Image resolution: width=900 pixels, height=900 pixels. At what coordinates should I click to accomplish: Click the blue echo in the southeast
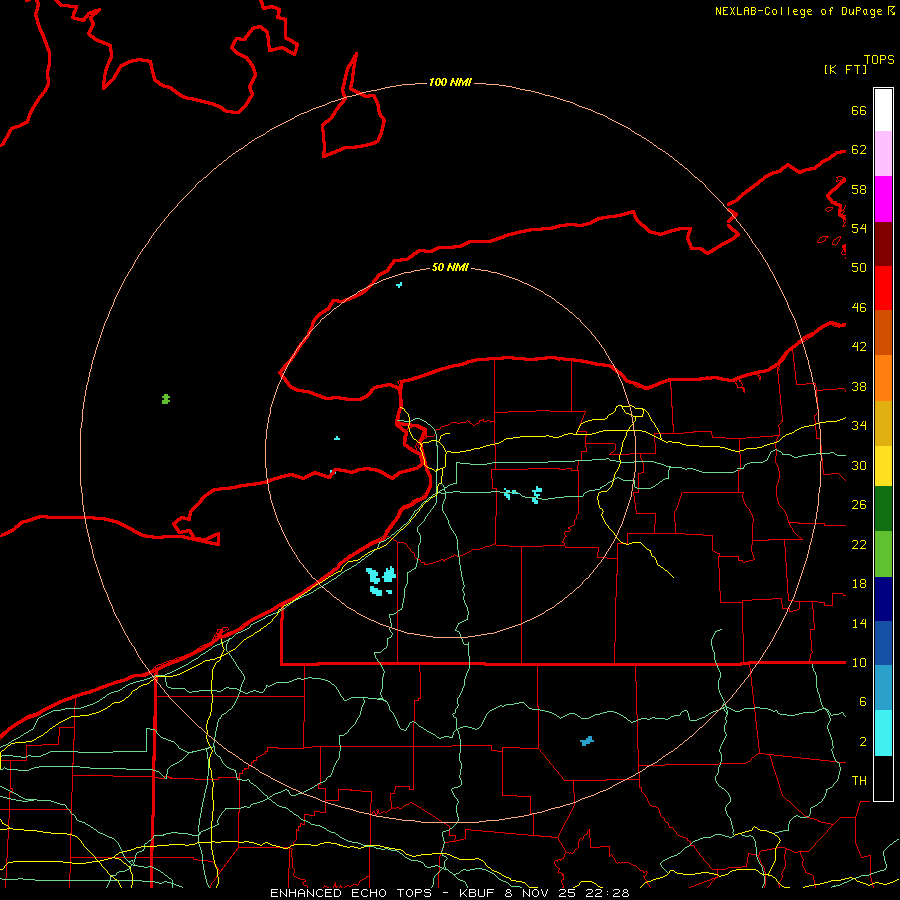[587, 741]
